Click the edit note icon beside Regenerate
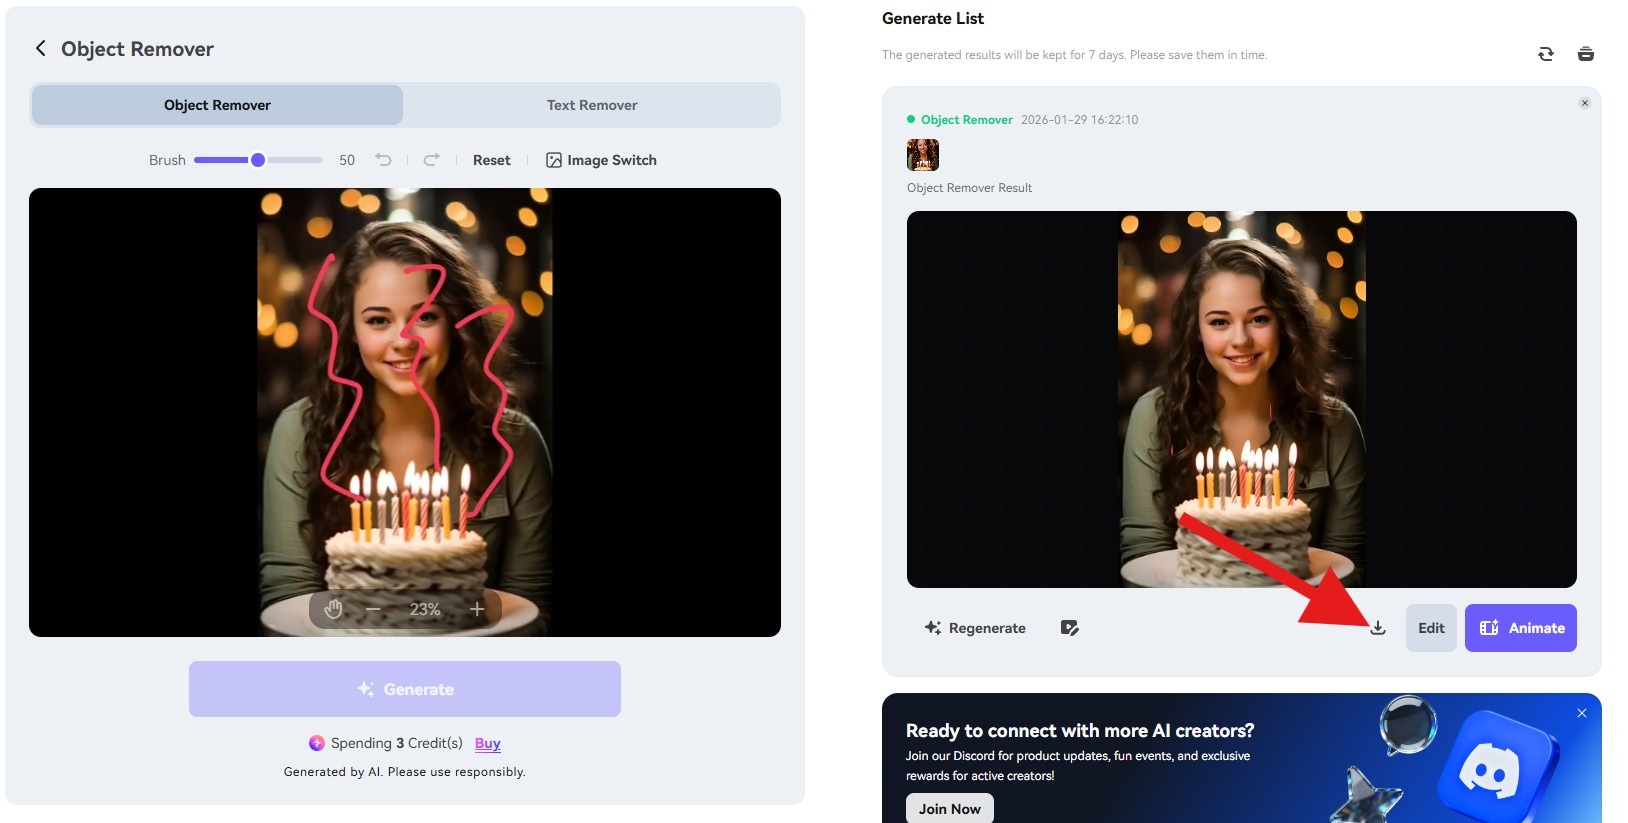 pyautogui.click(x=1069, y=628)
